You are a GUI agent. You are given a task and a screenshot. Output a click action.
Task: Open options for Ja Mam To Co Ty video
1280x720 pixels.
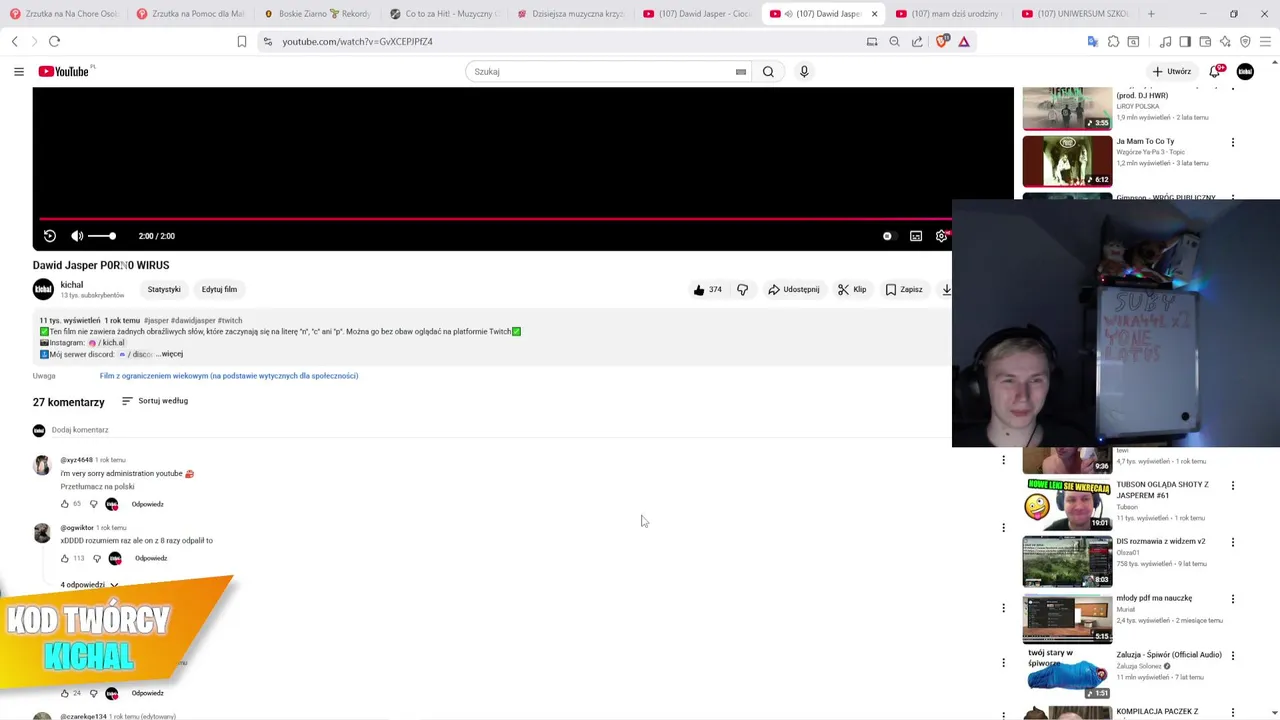pyautogui.click(x=1232, y=142)
